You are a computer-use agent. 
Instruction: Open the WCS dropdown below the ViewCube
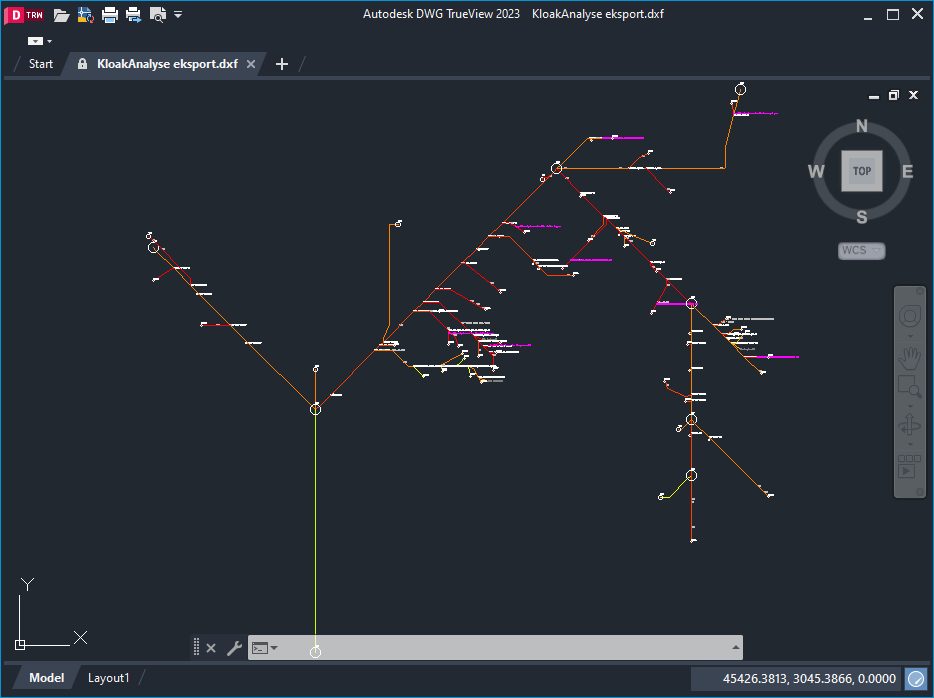(861, 250)
